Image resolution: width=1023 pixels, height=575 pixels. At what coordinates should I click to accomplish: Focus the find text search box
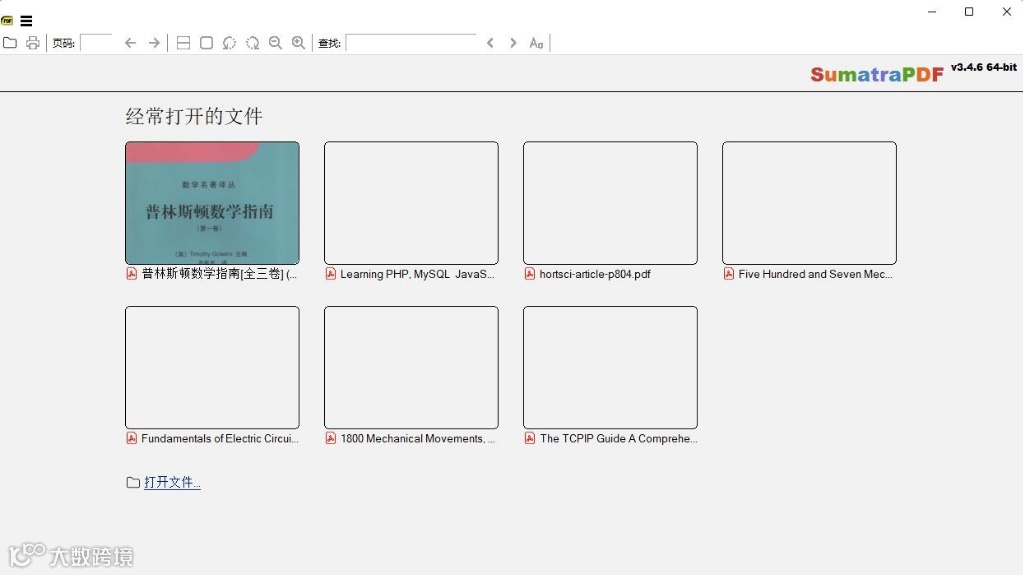pos(411,43)
